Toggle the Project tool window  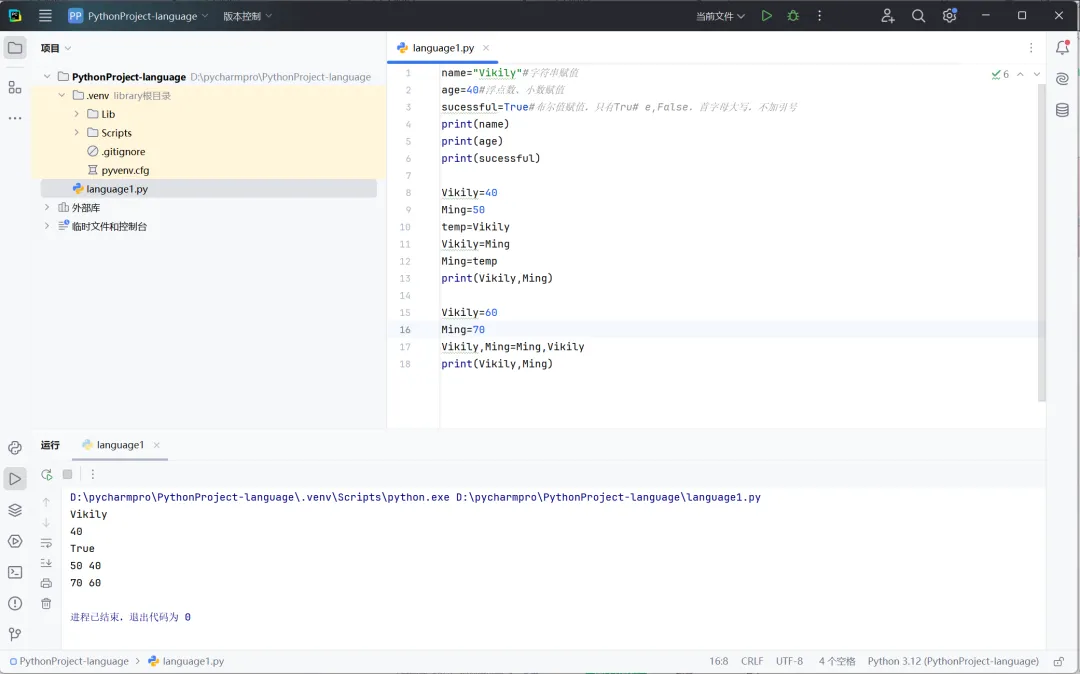click(x=15, y=48)
